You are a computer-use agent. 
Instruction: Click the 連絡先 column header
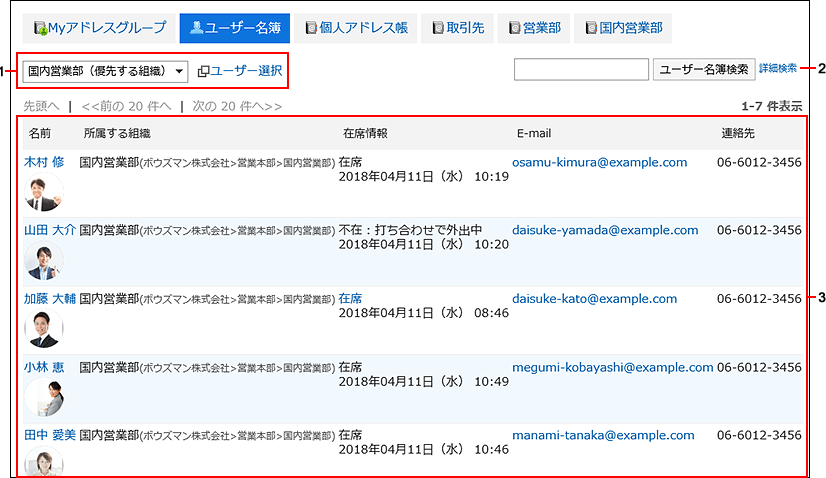pyautogui.click(x=738, y=133)
